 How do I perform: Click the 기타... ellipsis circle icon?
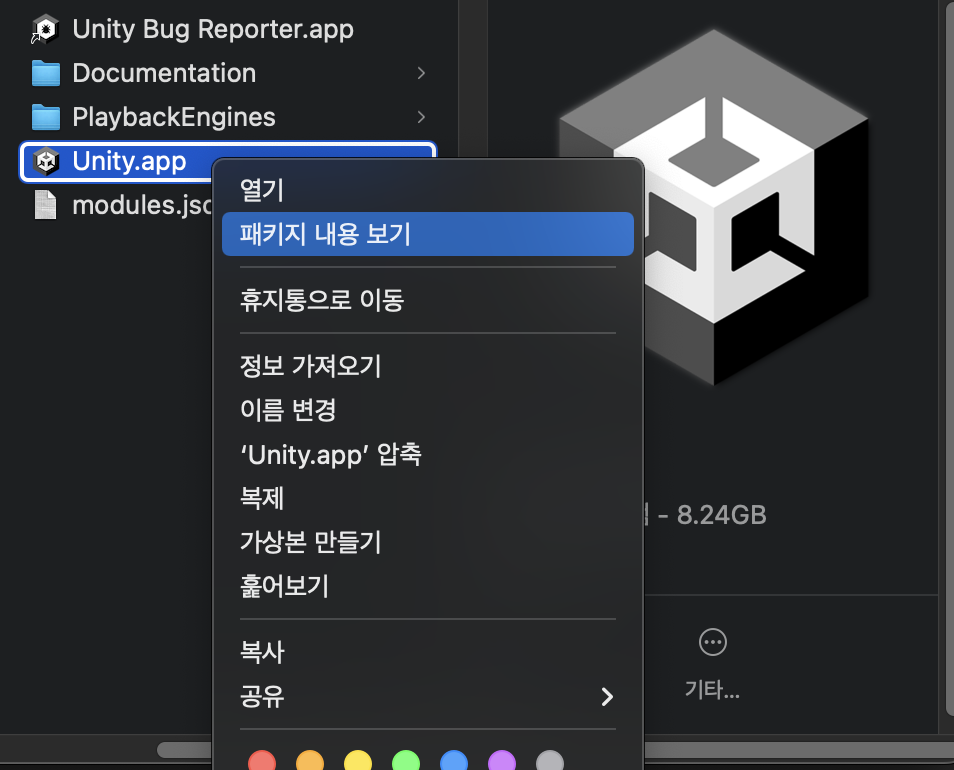click(712, 642)
